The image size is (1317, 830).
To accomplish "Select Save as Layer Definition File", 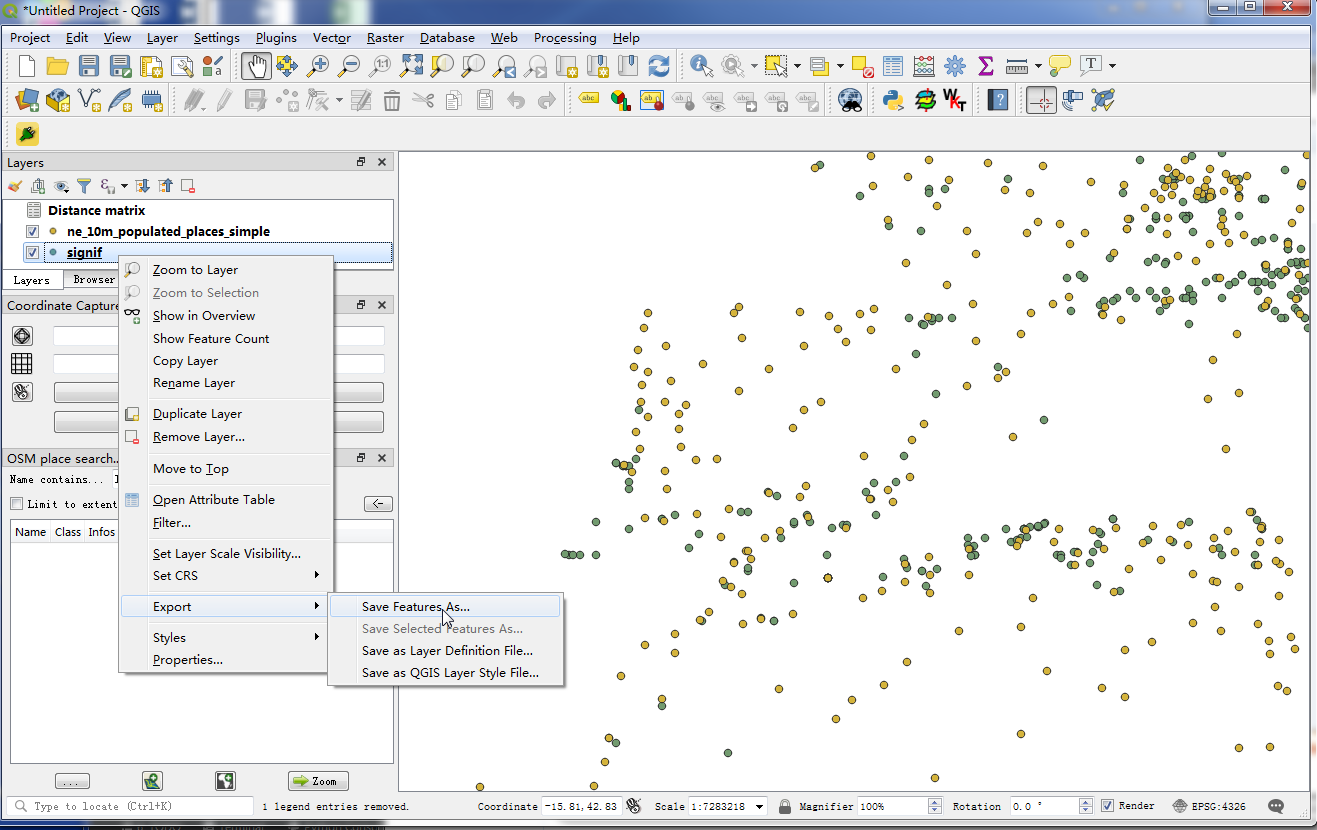I will (445, 650).
